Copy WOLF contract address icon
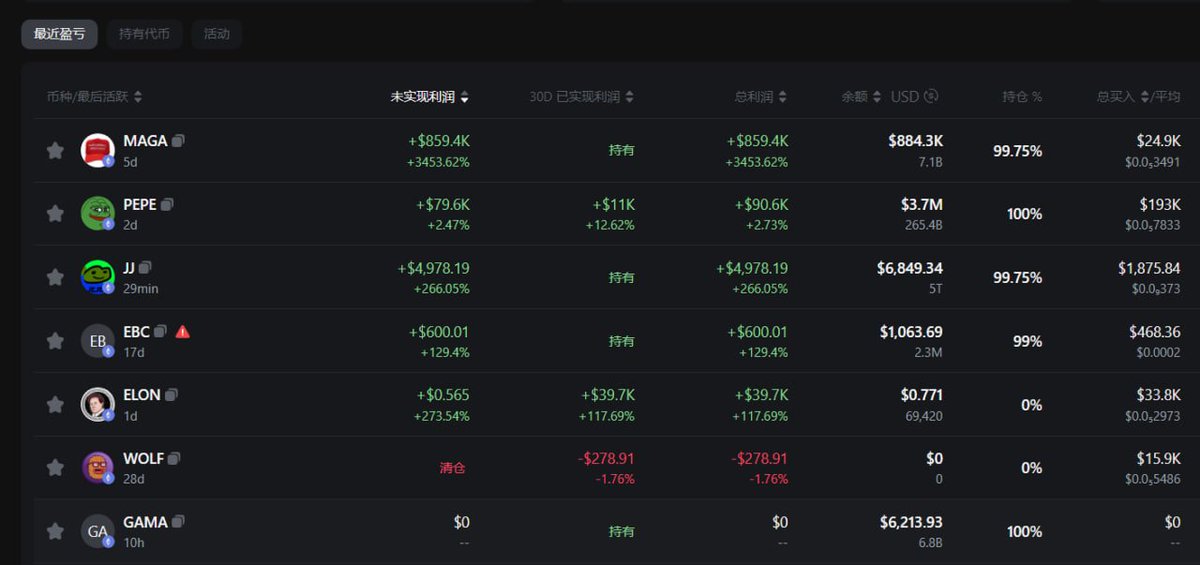Screen dimensions: 1200x565 tap(174, 458)
